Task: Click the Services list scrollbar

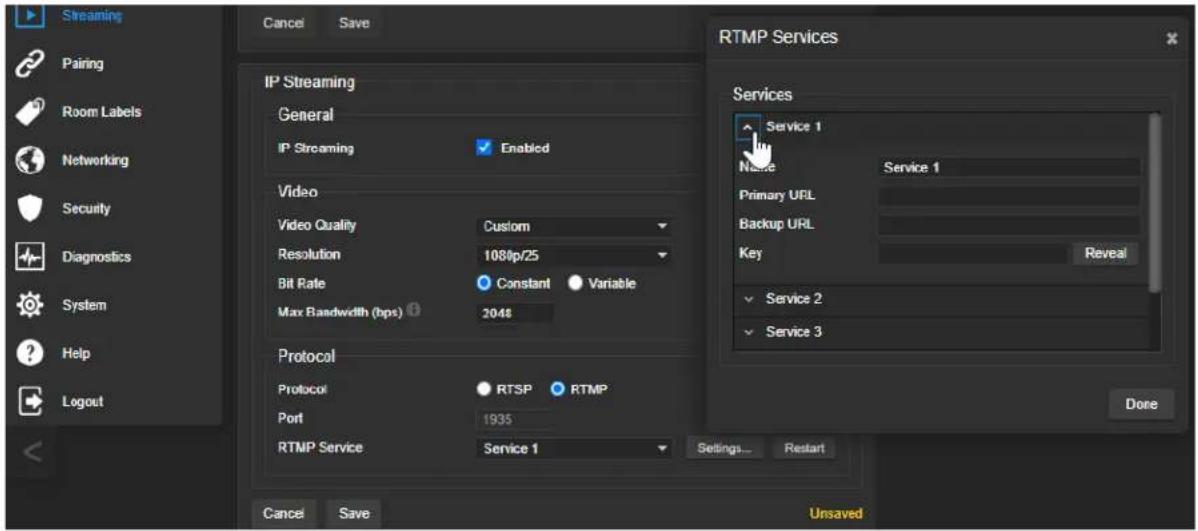Action: (x=1154, y=202)
